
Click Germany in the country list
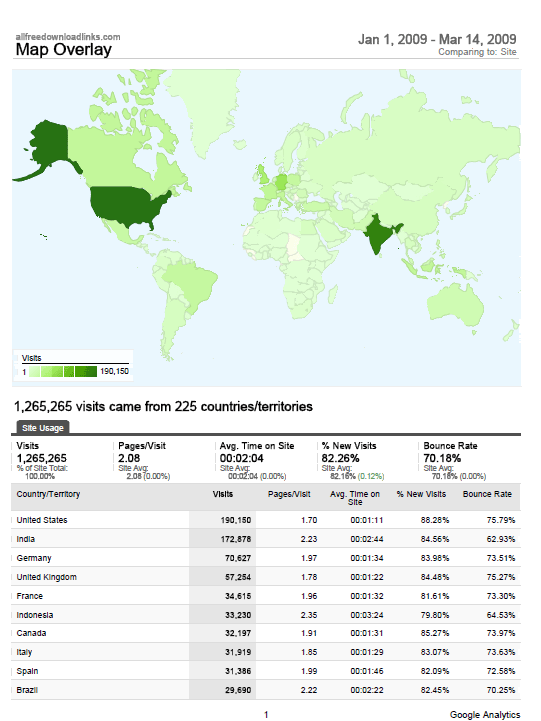pos(34,558)
